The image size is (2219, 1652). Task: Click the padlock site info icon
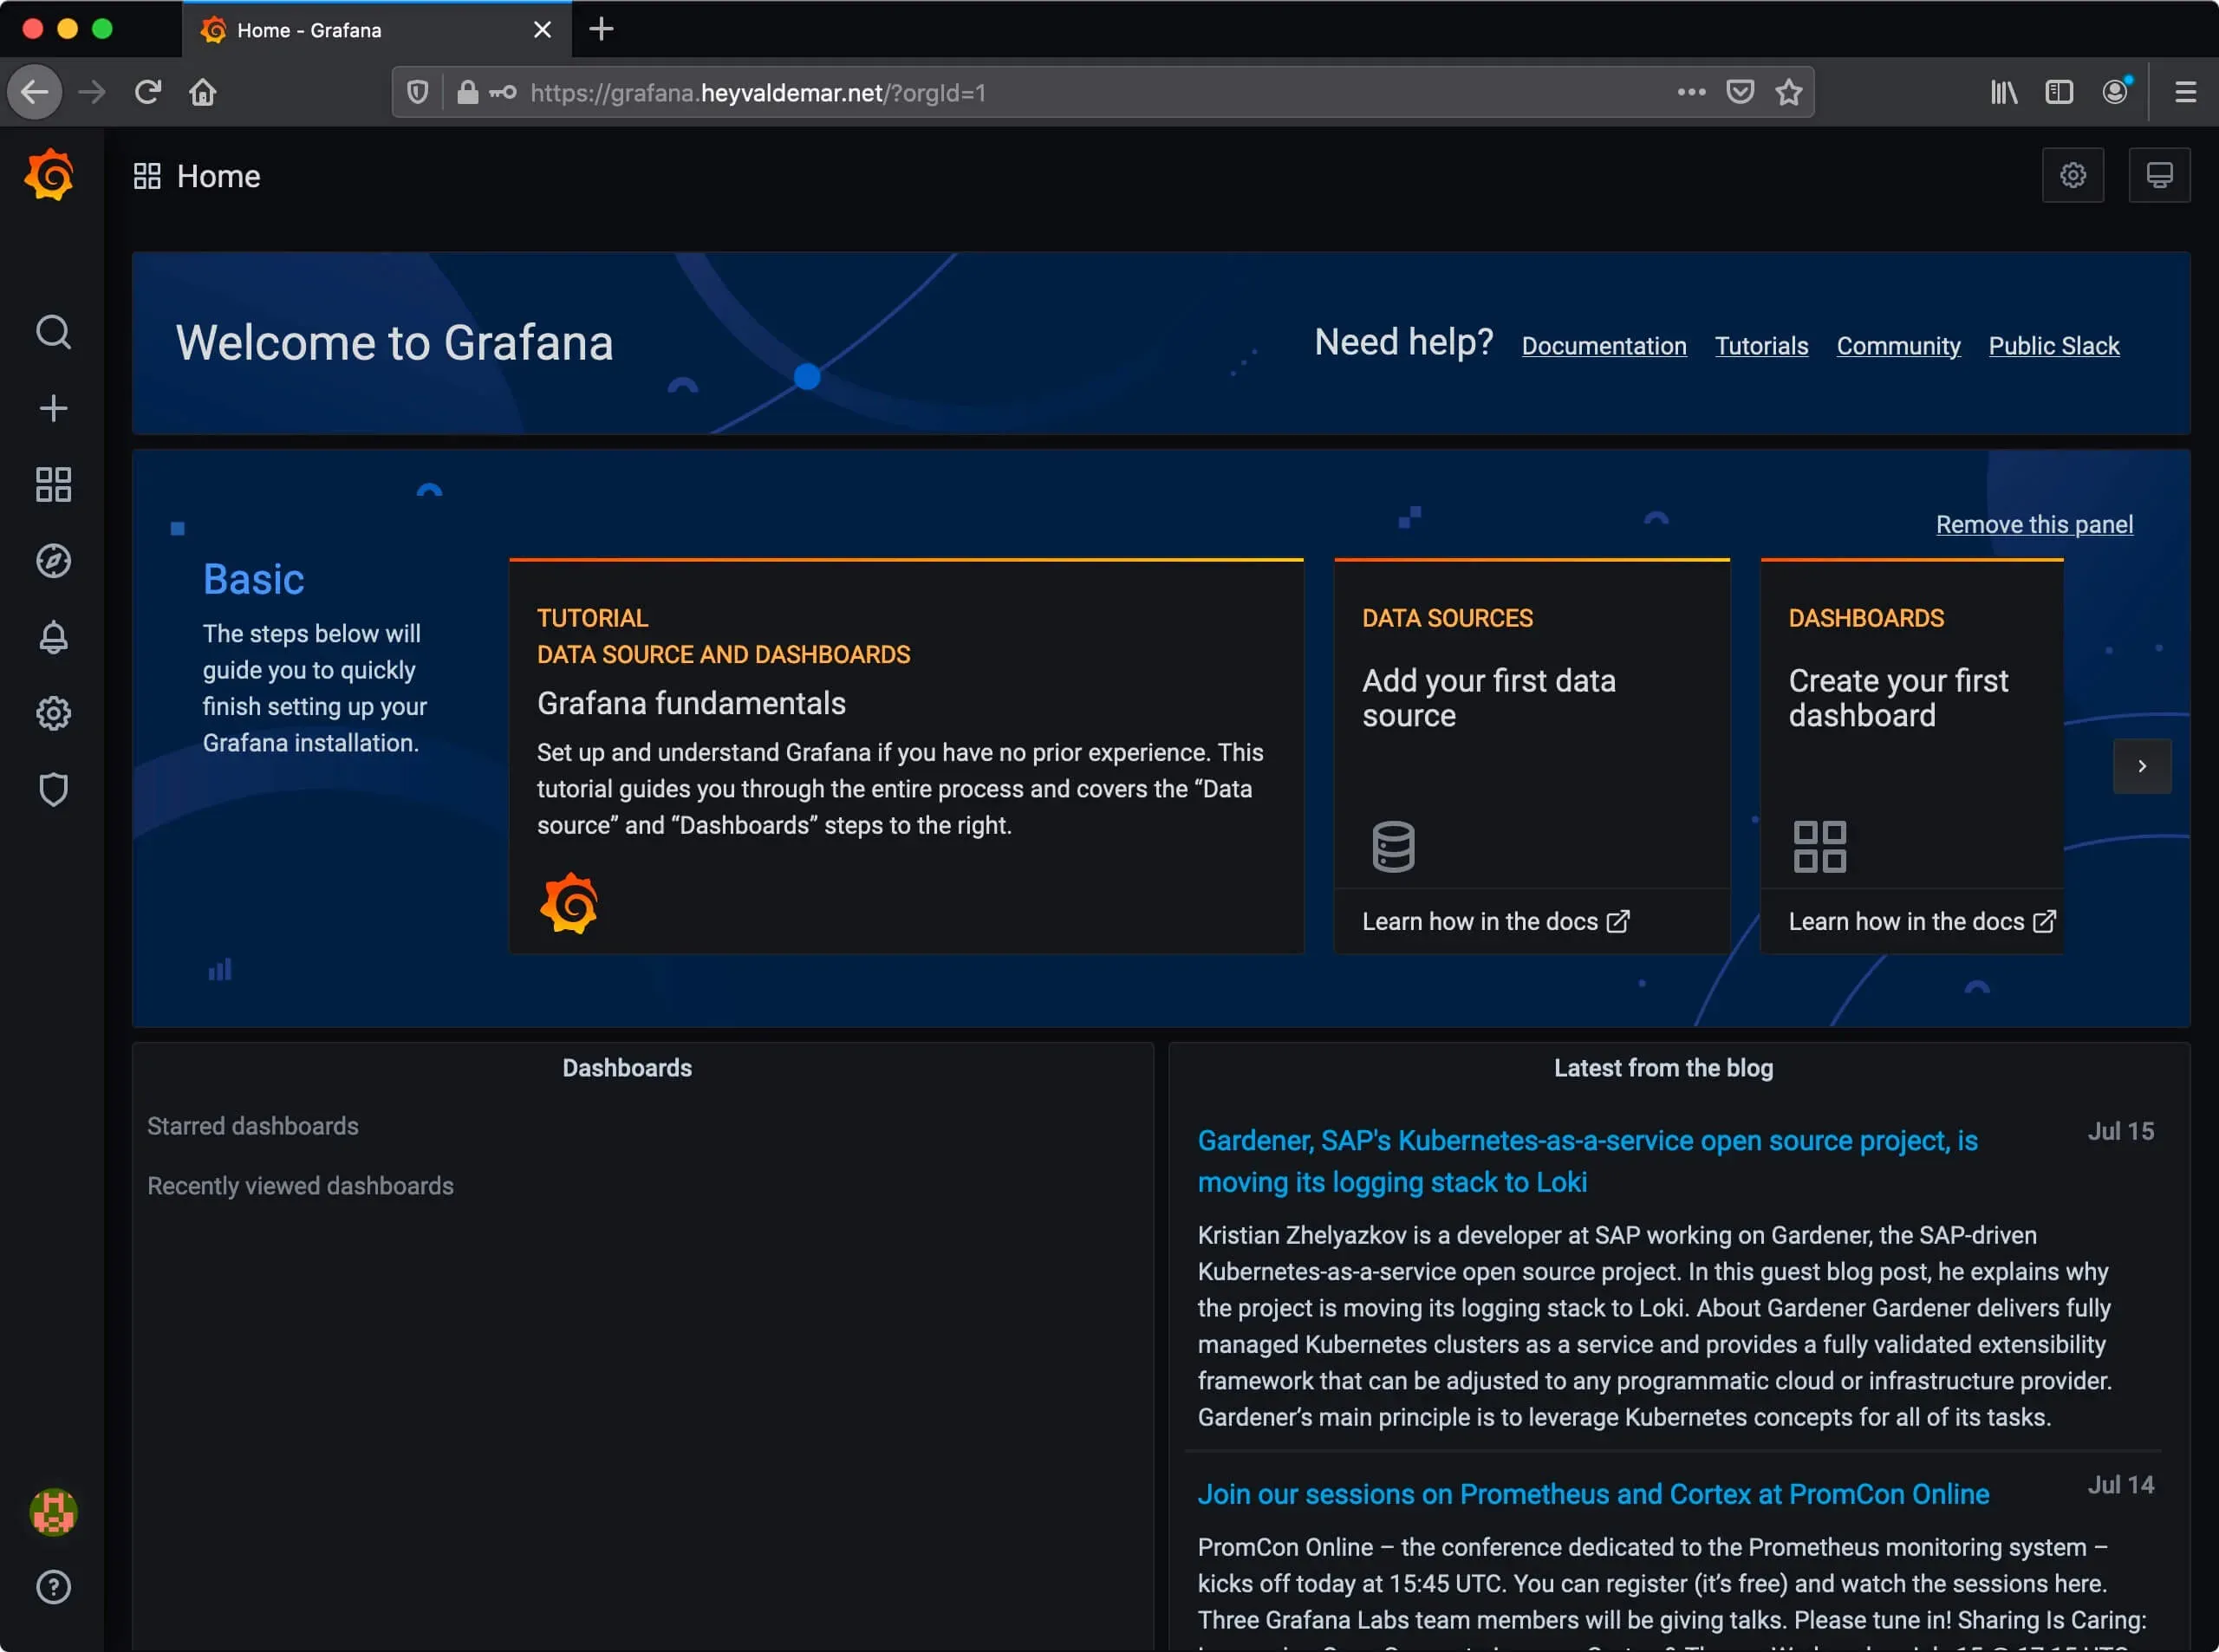pyautogui.click(x=467, y=92)
